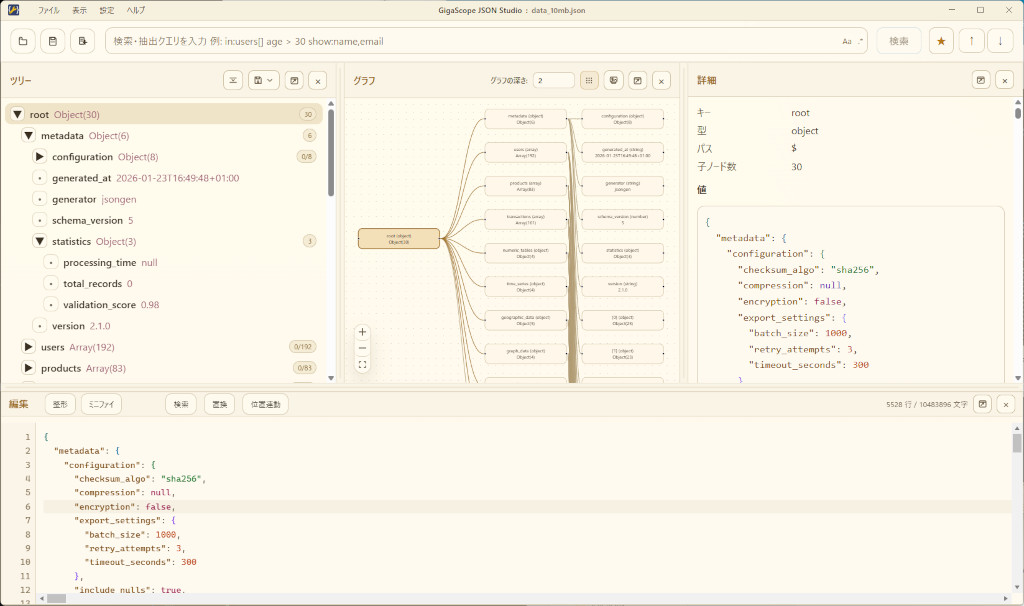This screenshot has height=606, width=1024.
Task: Click the editor 検索 search button
Action: pyautogui.click(x=181, y=404)
